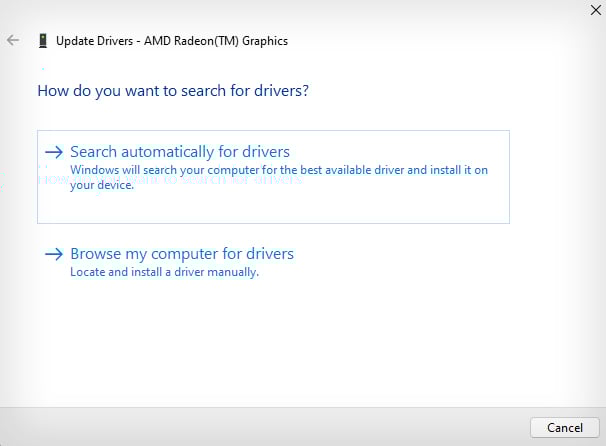Click the Cancel button
Screen dimensions: 606x446
click(565, 427)
